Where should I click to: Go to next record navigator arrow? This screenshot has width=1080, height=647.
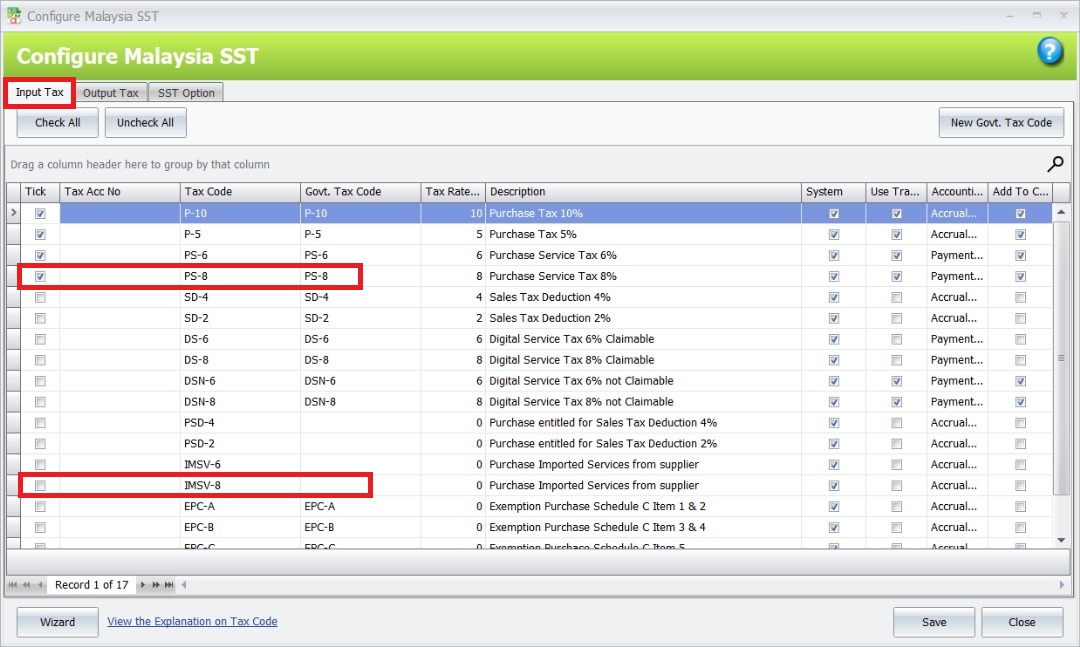144,585
